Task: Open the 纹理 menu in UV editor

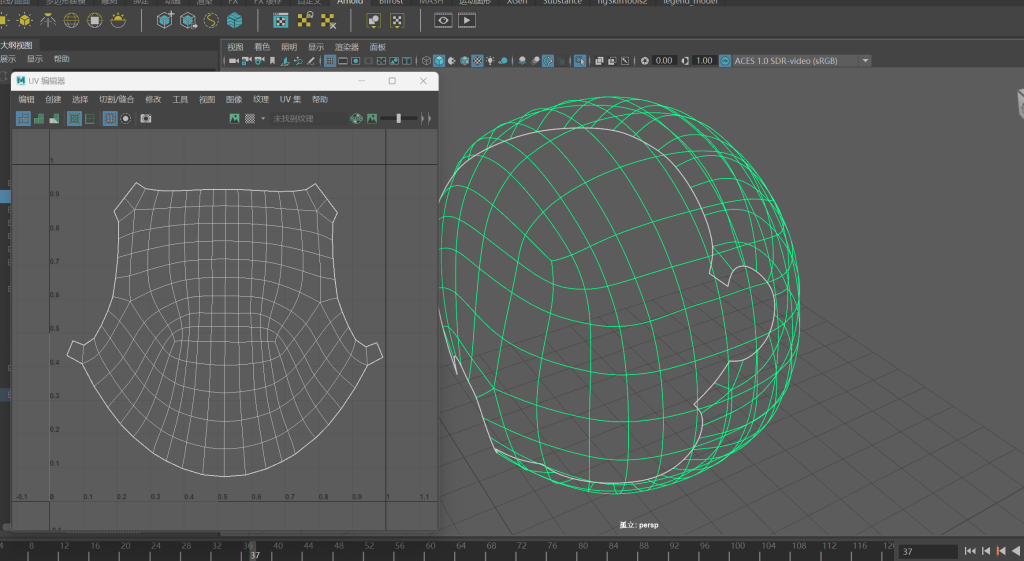Action: click(261, 99)
